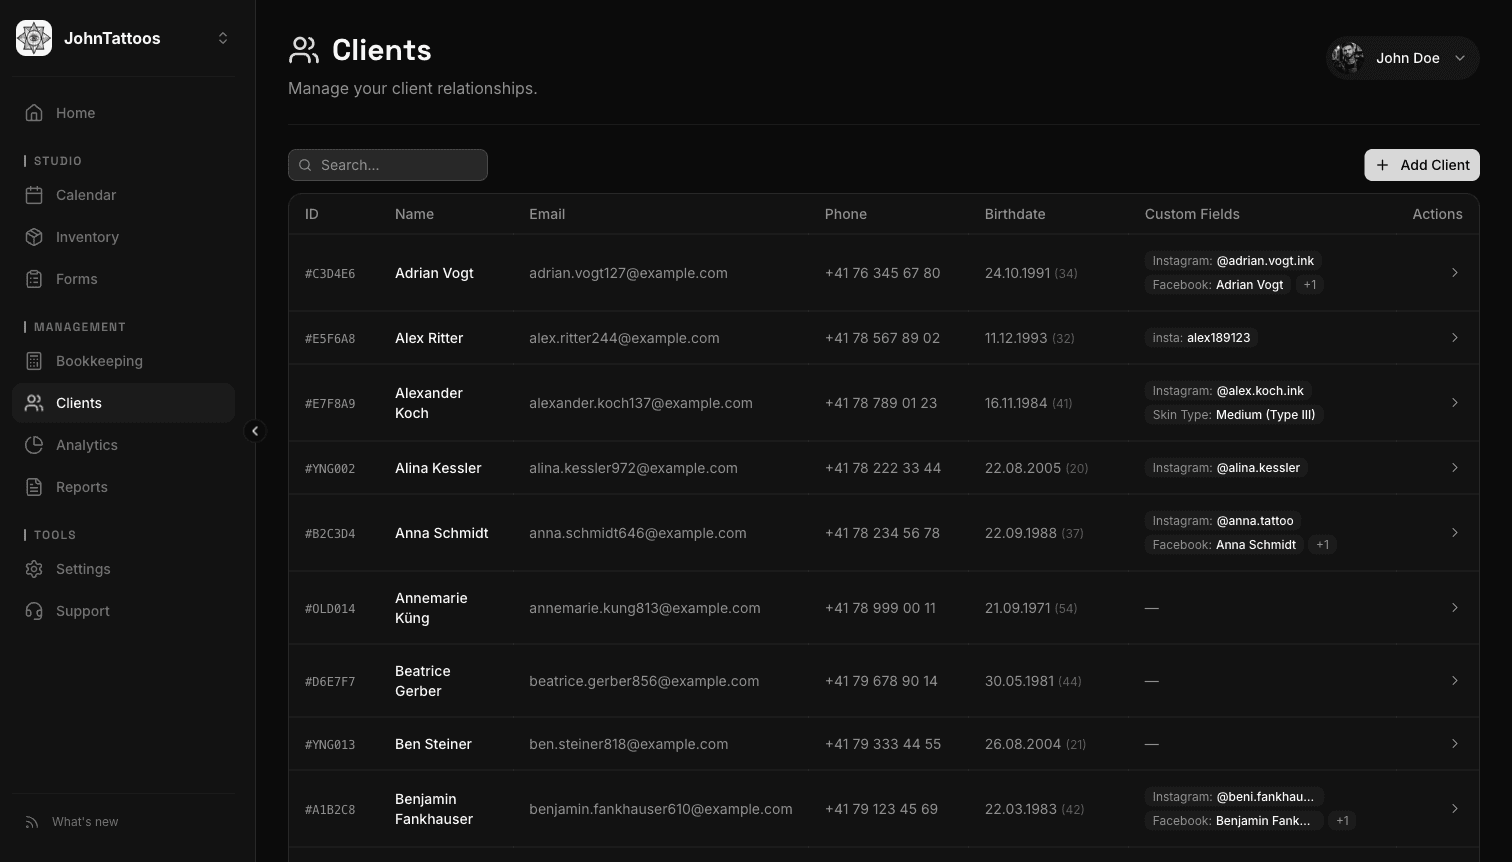Open the Analytics section

pos(86,445)
